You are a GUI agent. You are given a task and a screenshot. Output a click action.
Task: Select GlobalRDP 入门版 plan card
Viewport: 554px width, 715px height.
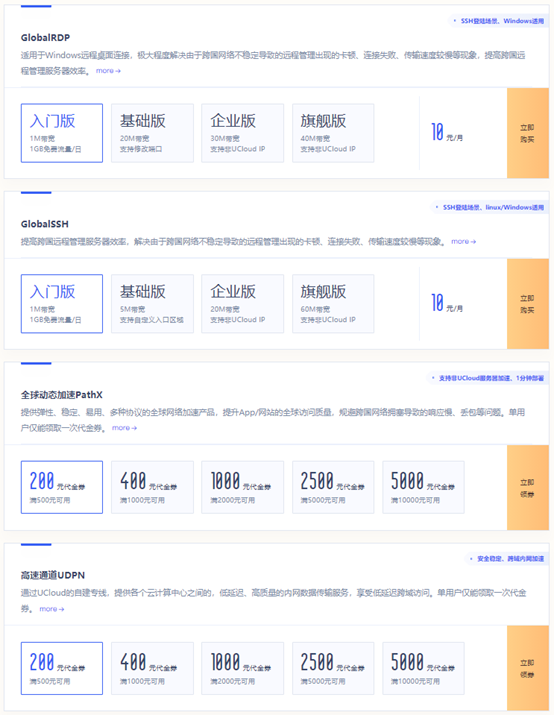[62, 133]
